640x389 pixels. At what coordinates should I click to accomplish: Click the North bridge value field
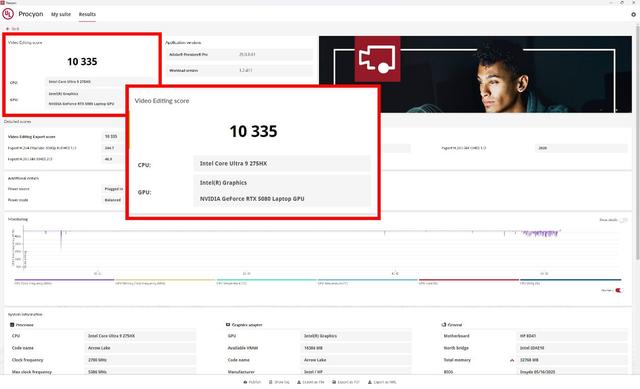pos(571,348)
